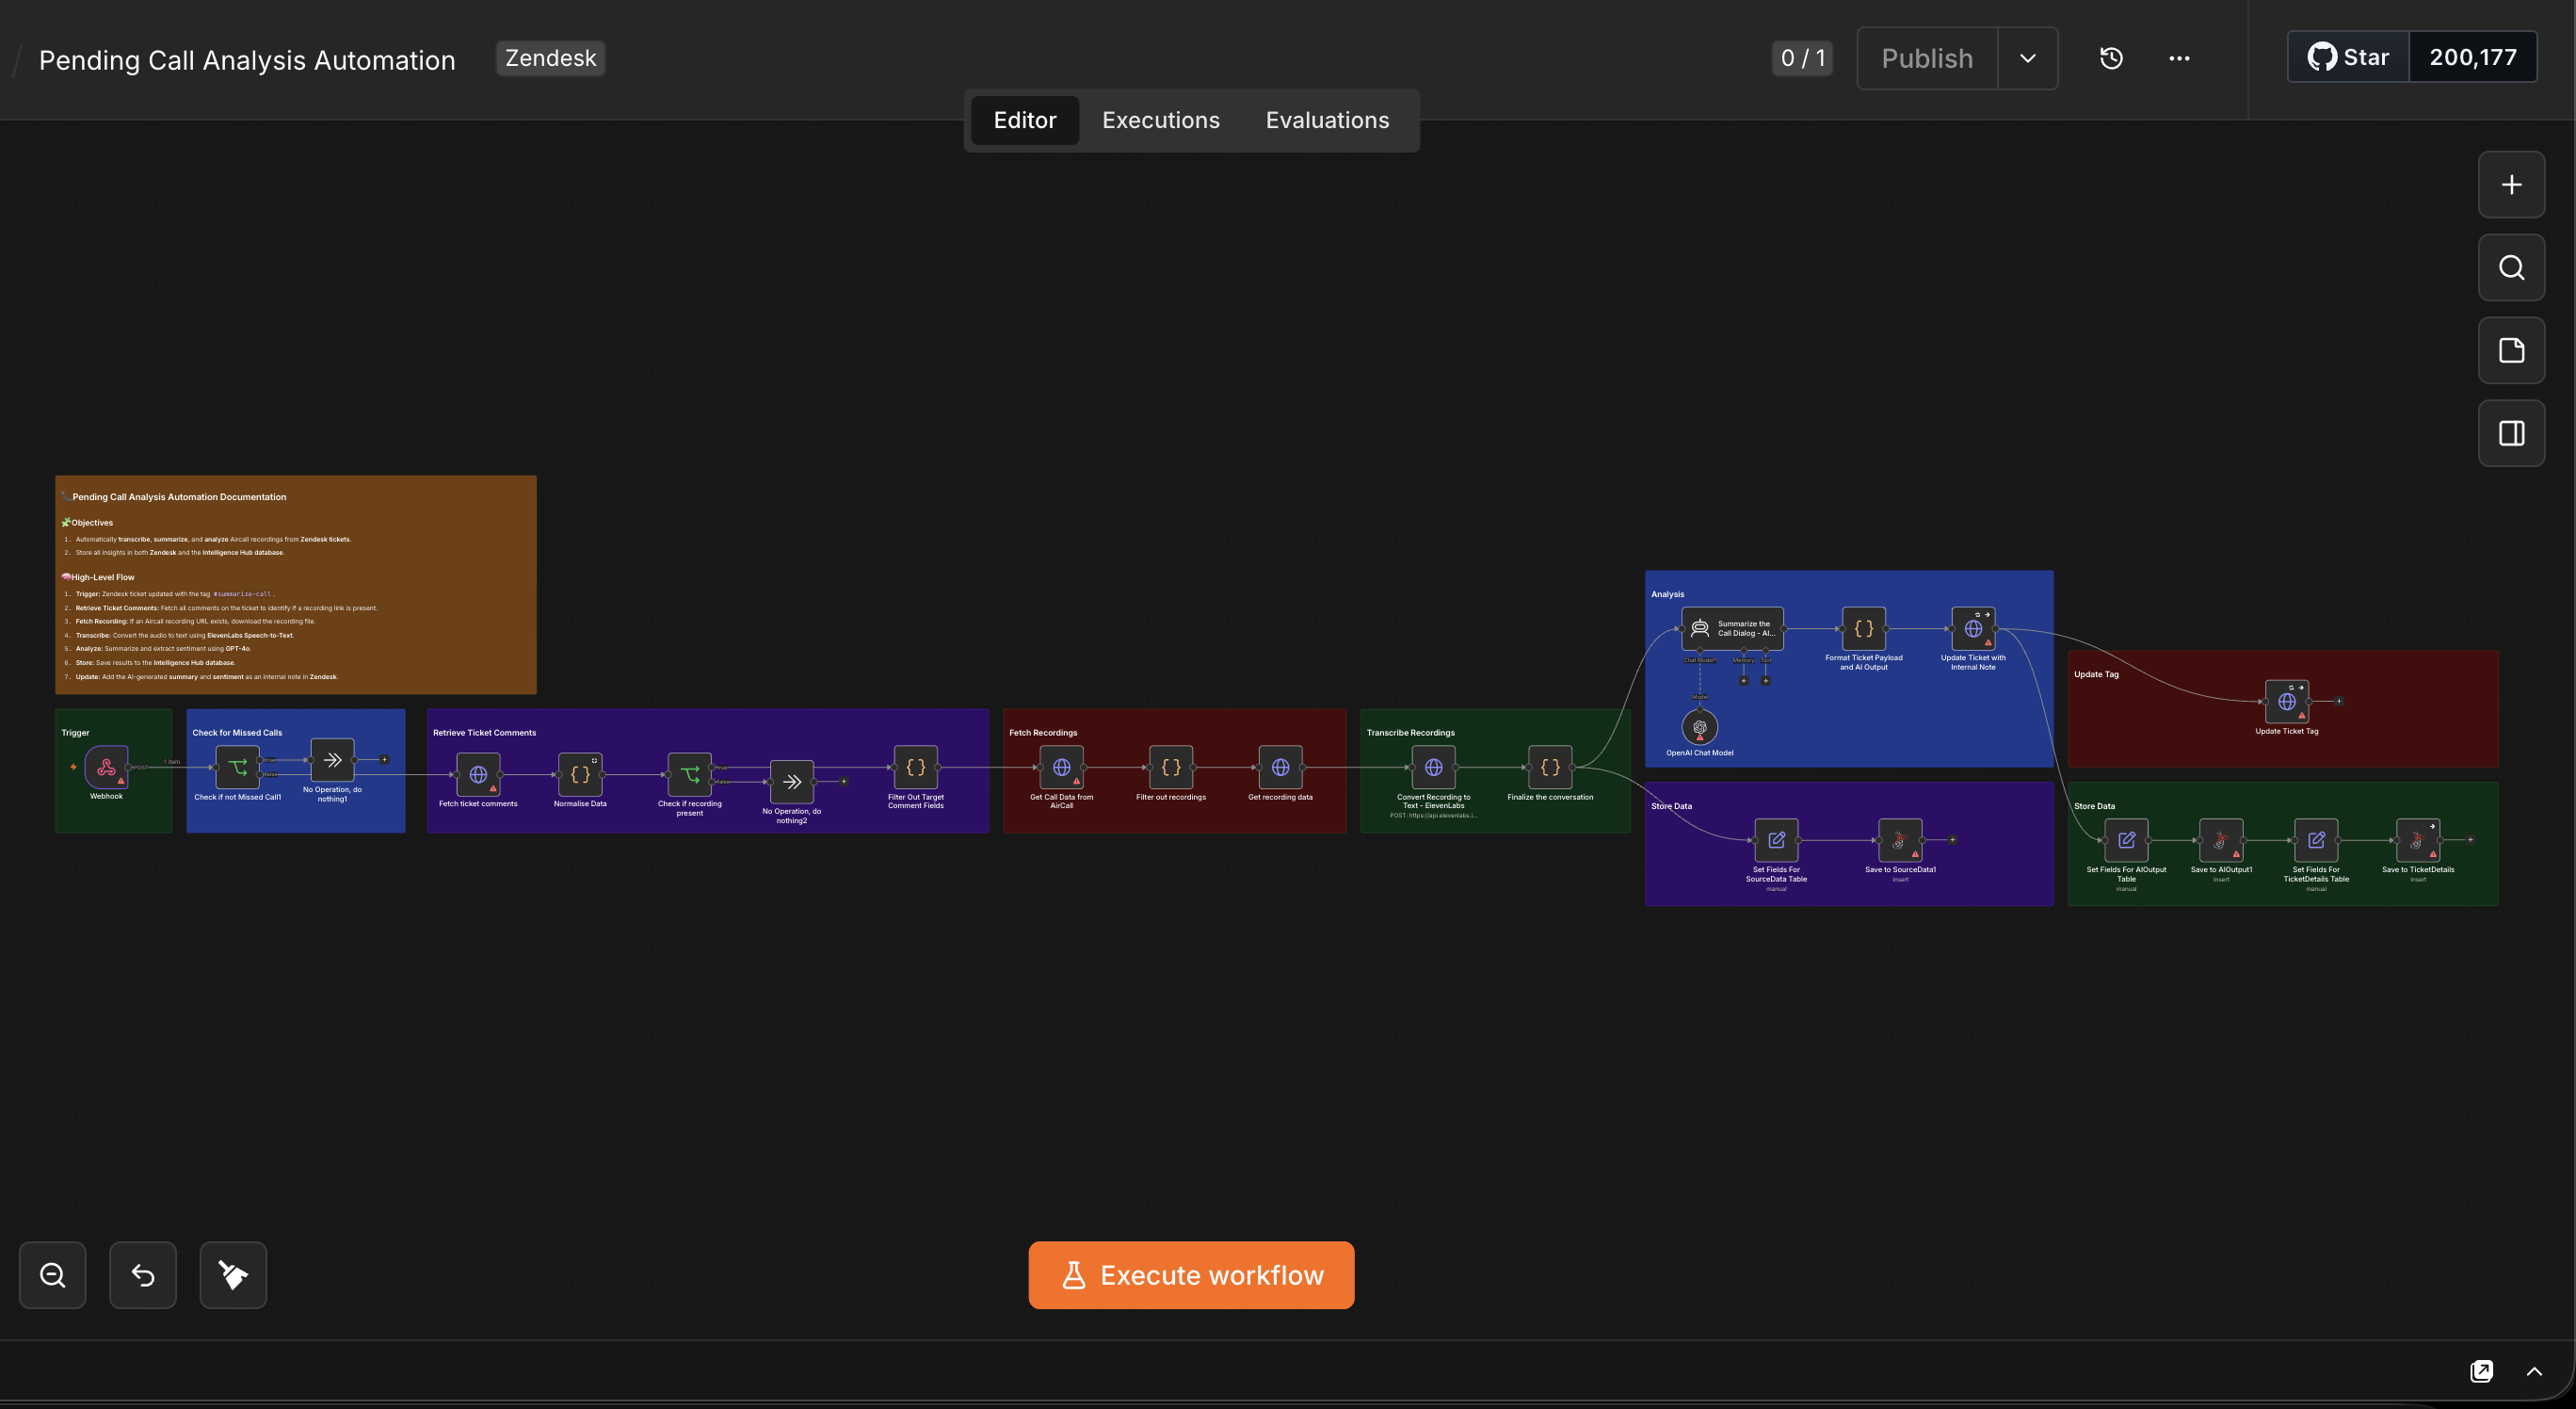Open workflow history
Image resolution: width=2576 pixels, height=1409 pixels.
tap(2111, 58)
